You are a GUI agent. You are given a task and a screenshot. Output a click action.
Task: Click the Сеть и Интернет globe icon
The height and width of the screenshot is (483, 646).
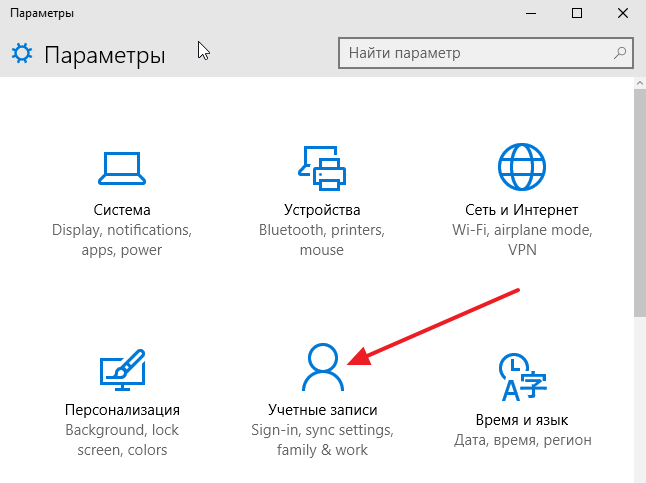pyautogui.click(x=521, y=168)
